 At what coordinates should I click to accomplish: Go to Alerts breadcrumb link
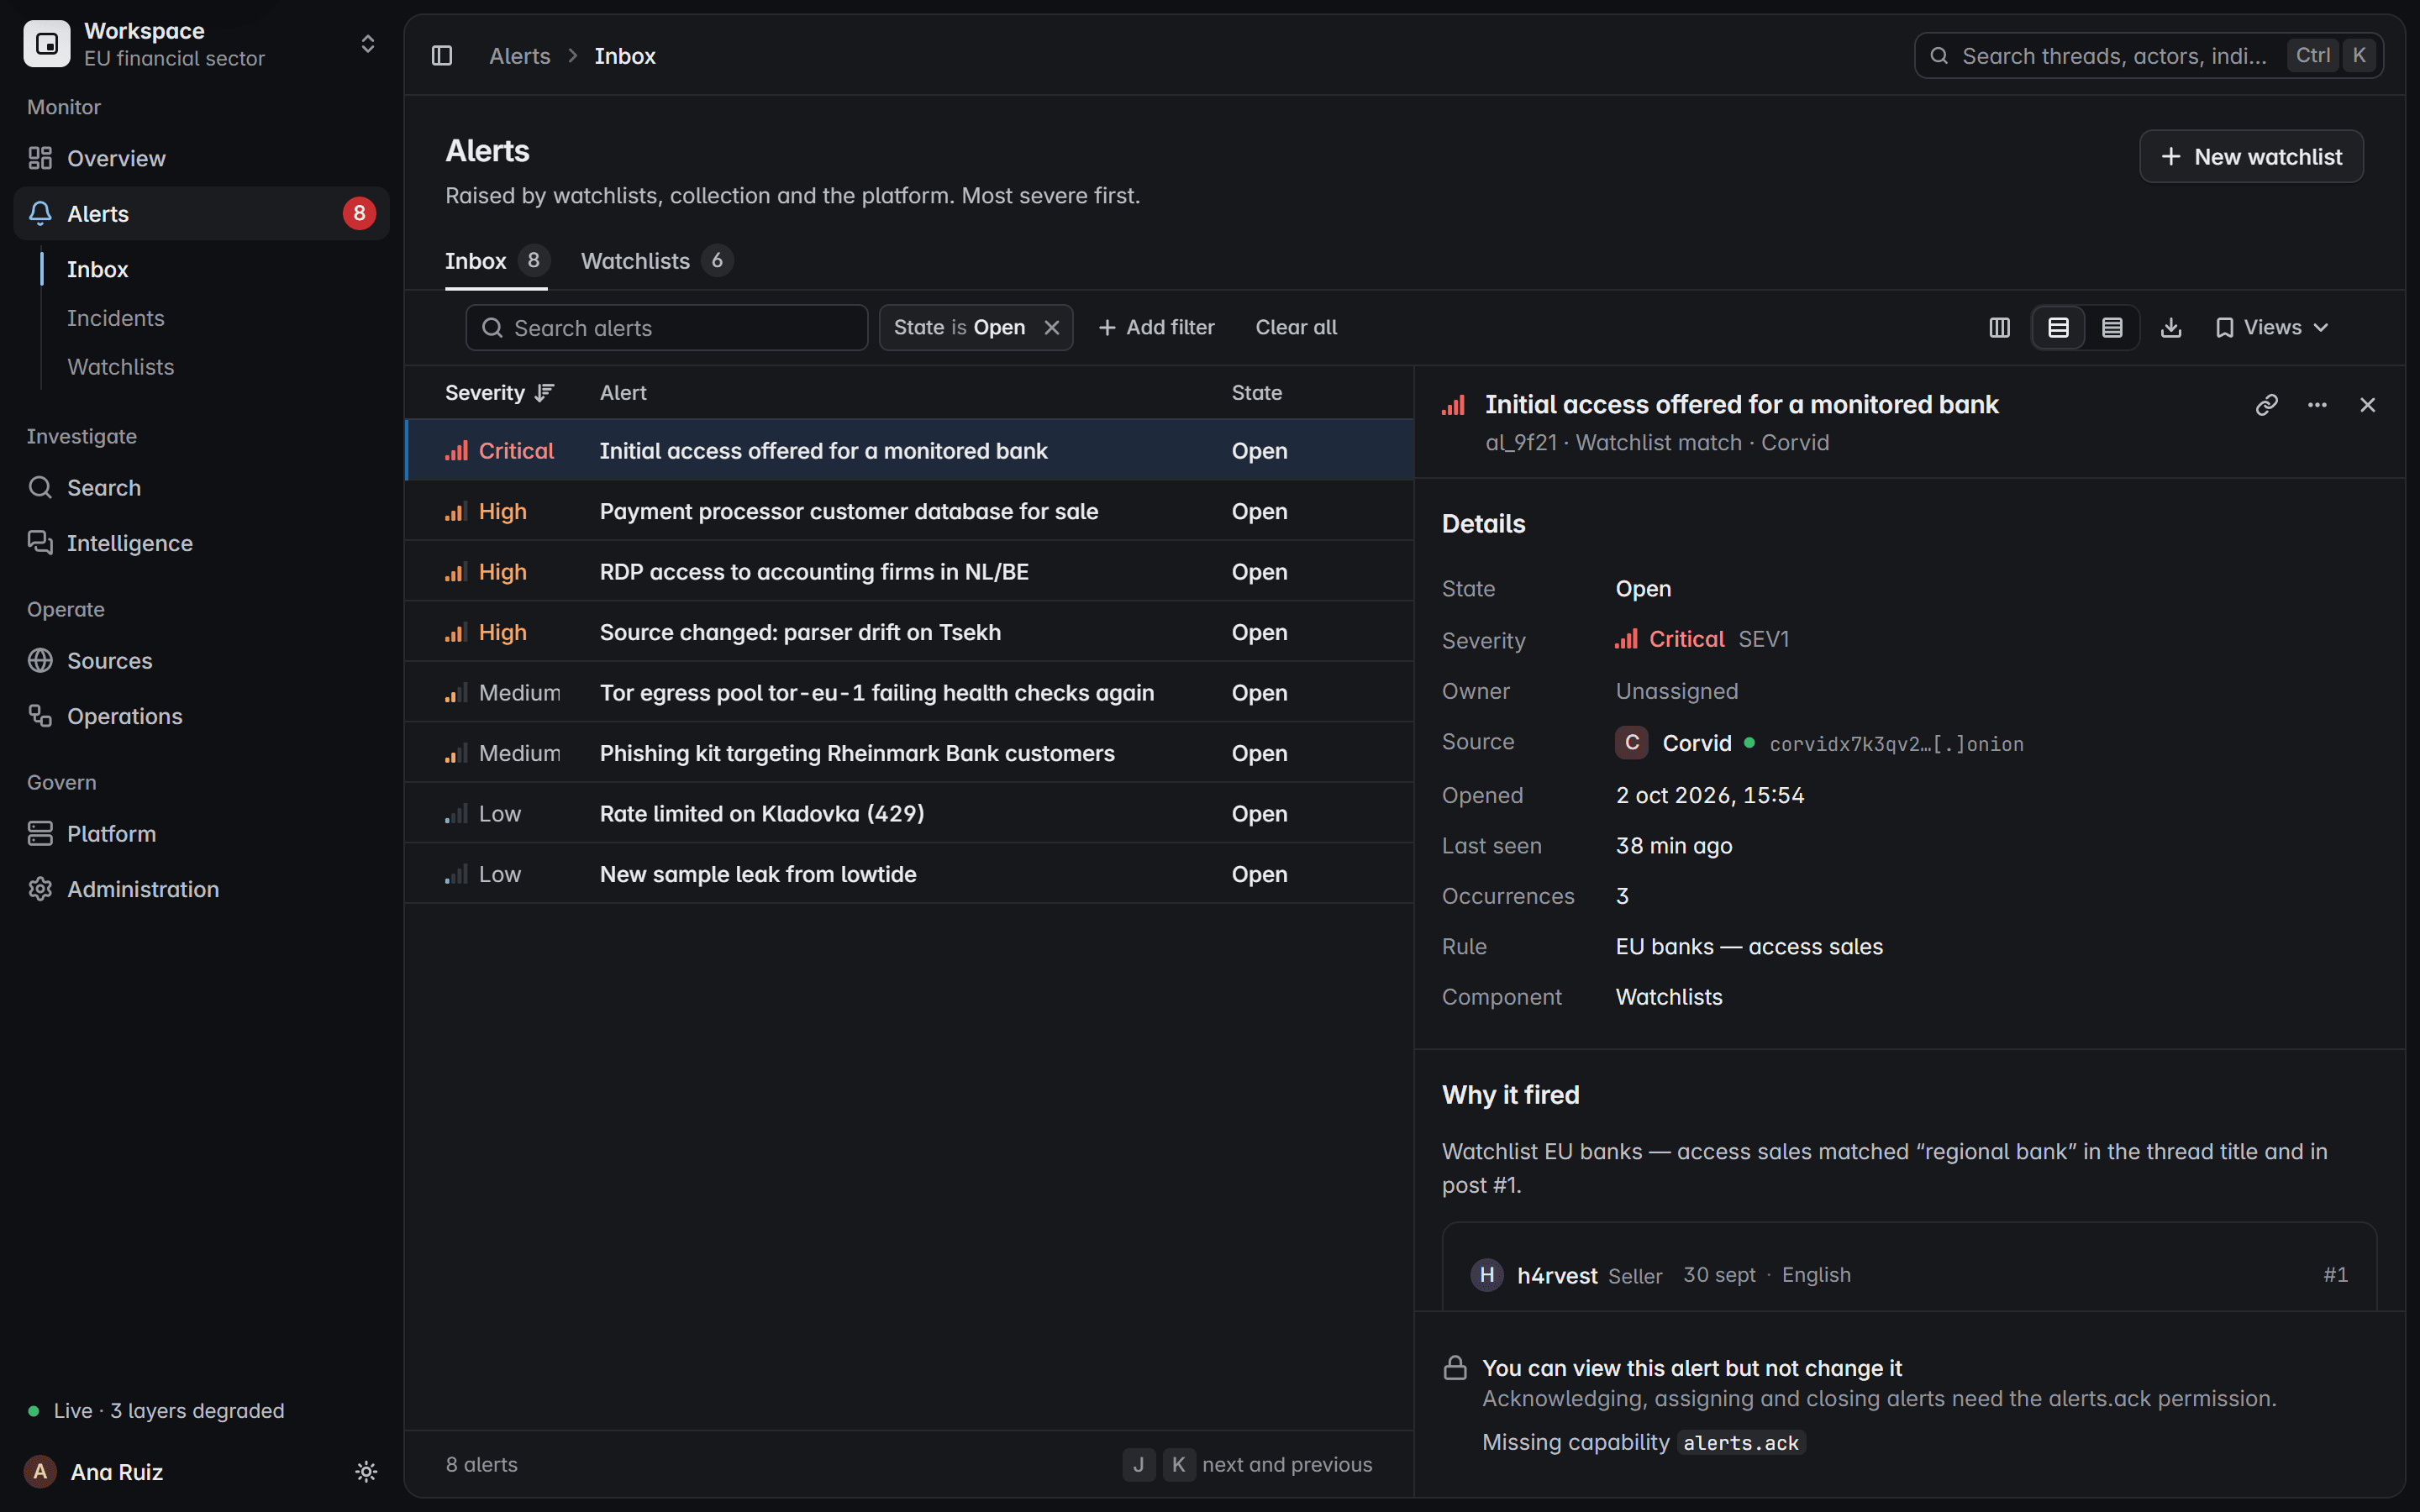point(520,56)
